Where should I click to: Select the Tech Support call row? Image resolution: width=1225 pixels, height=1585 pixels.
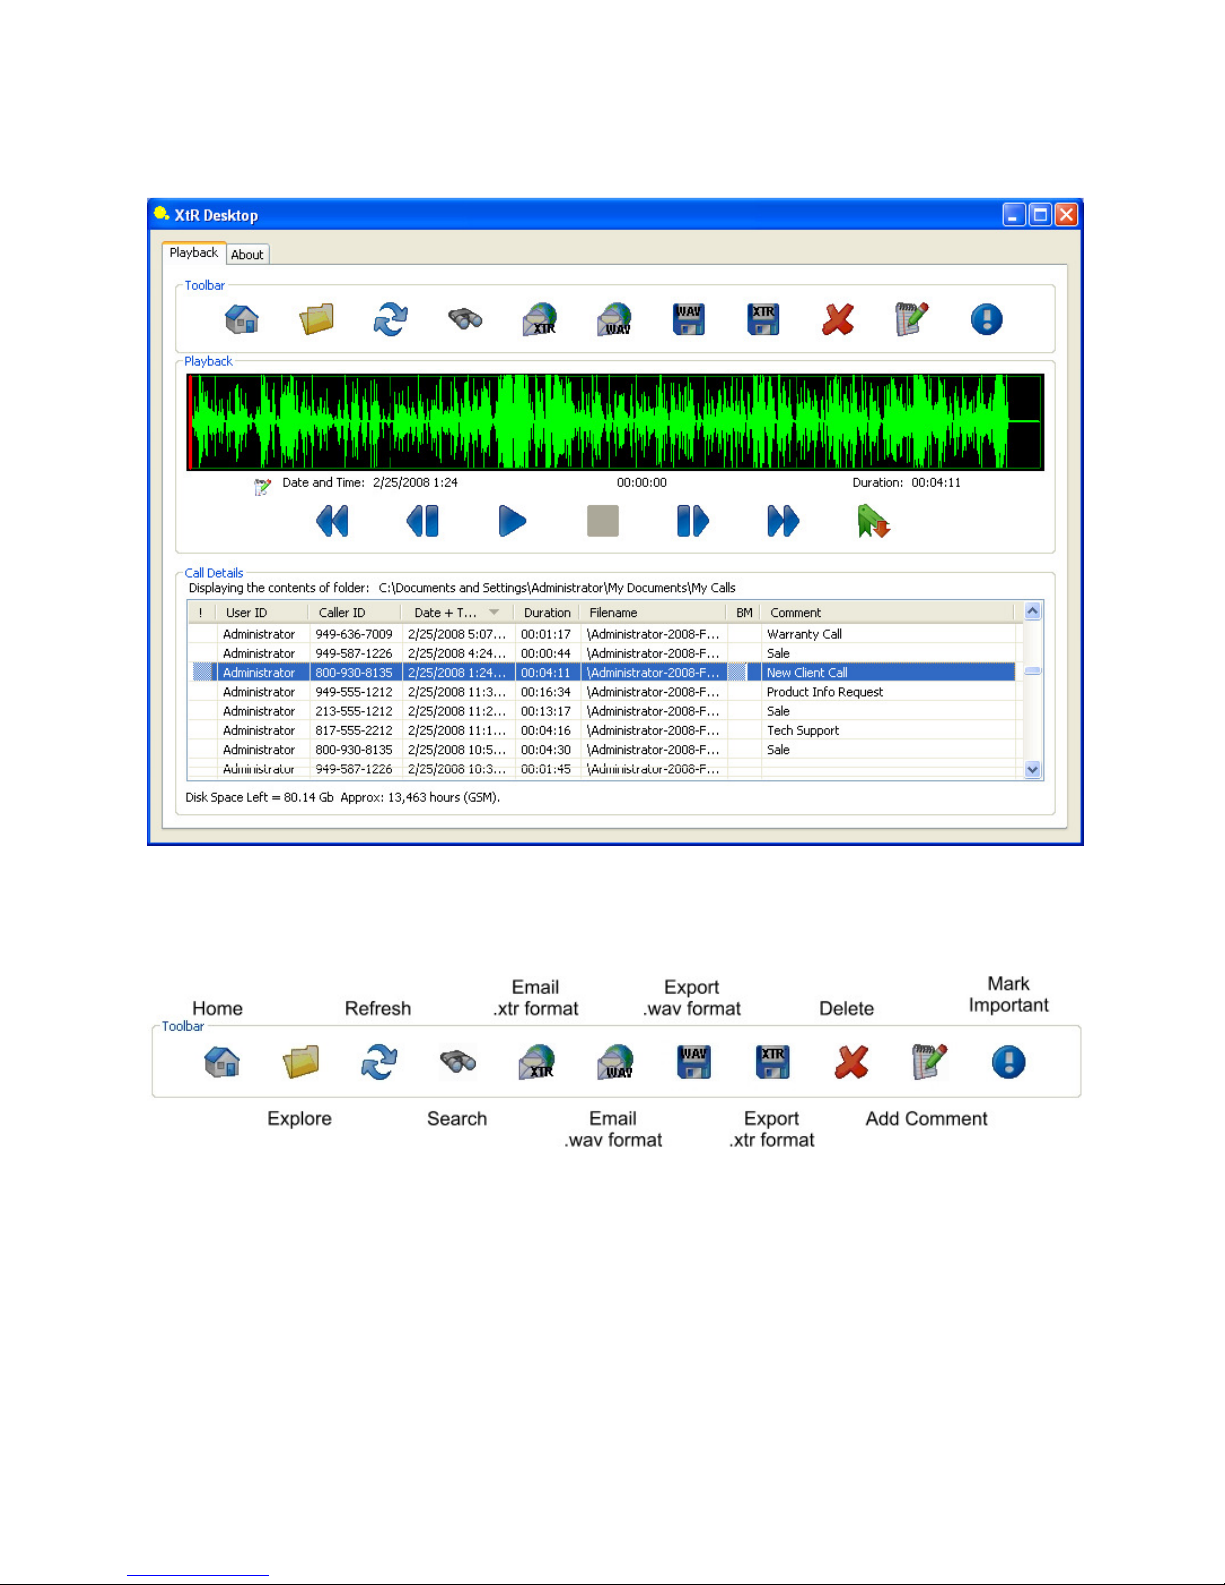coord(604,730)
